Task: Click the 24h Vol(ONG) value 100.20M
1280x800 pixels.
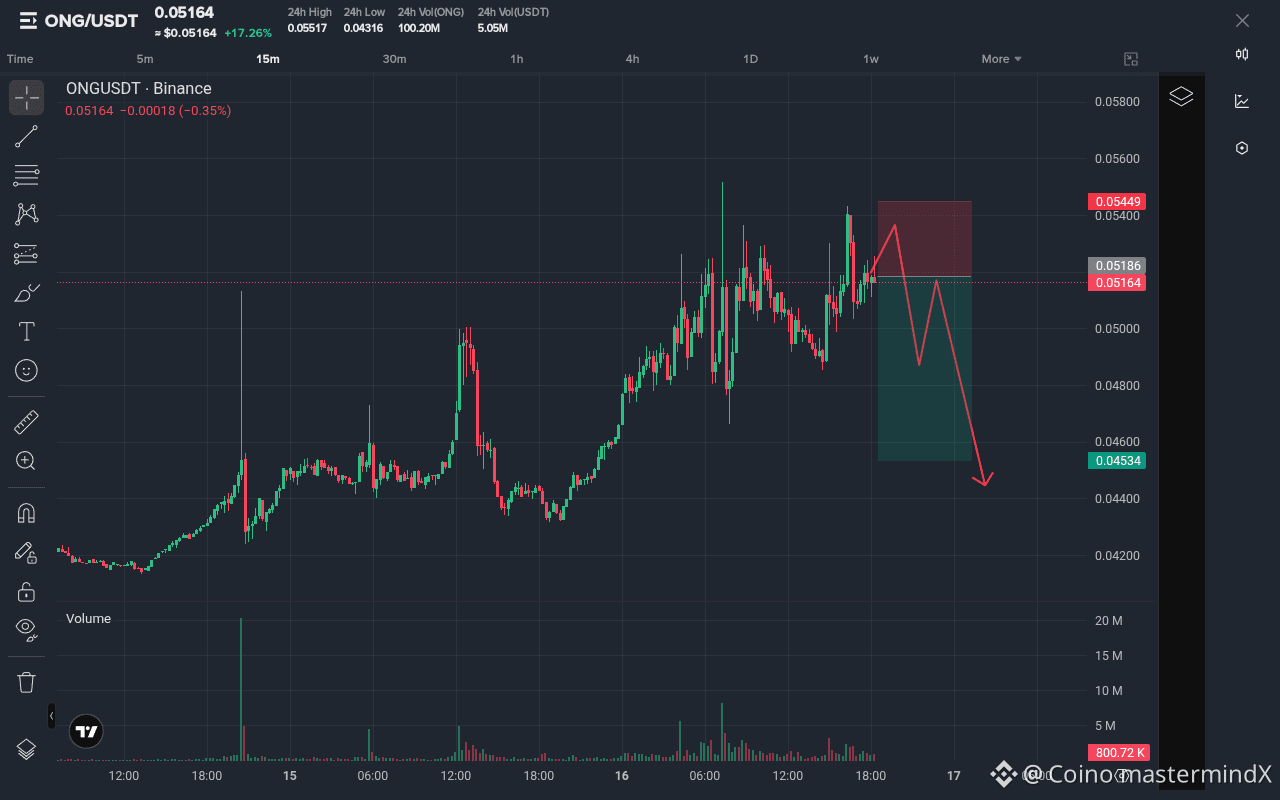Action: tap(419, 27)
